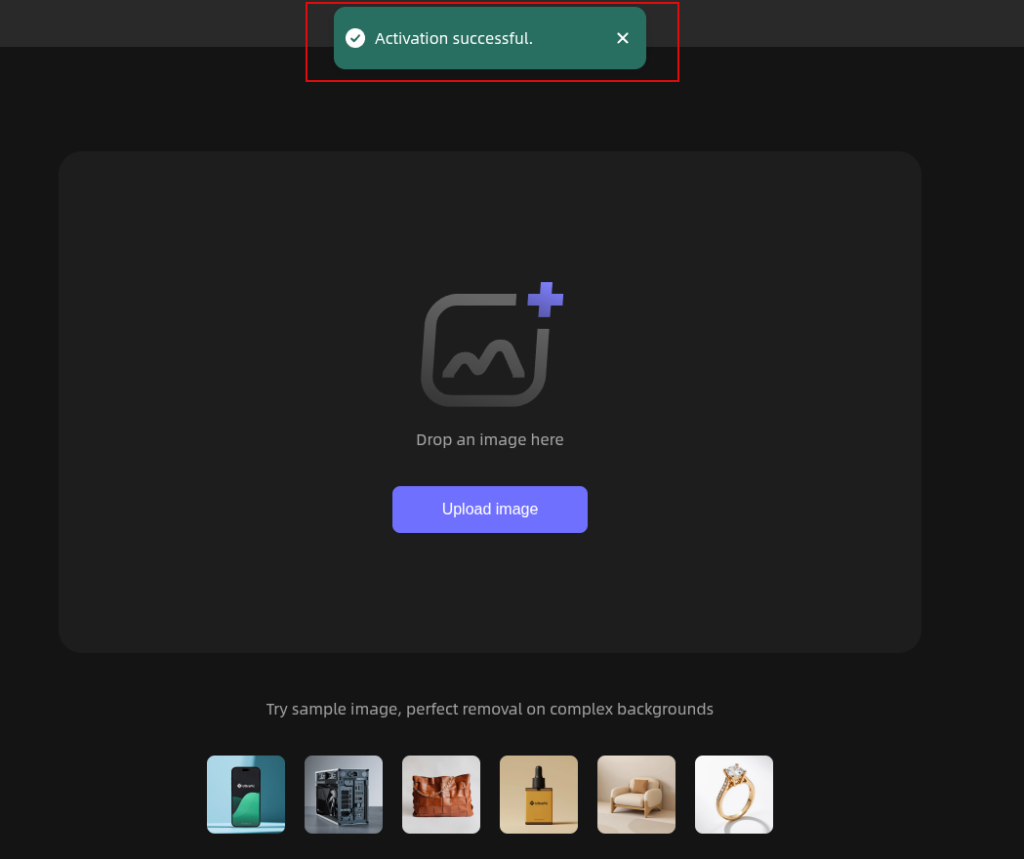Select the beige armchair sample image
Image resolution: width=1024 pixels, height=859 pixels.
(637, 794)
